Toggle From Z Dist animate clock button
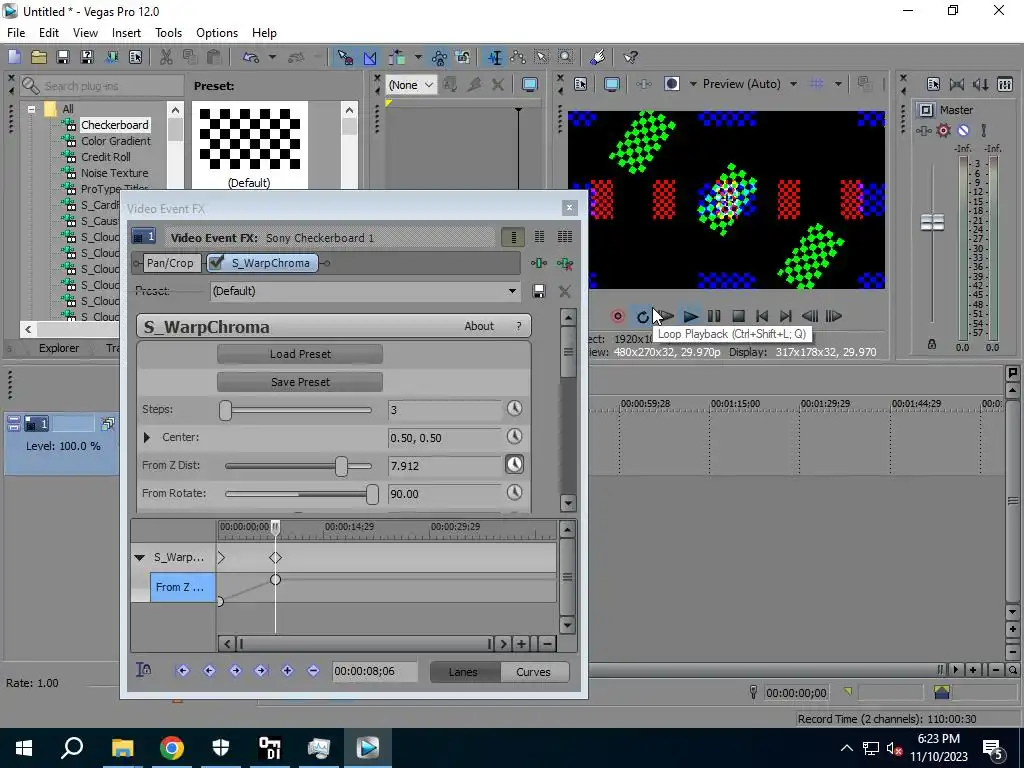The height and width of the screenshot is (768, 1024). pyautogui.click(x=515, y=464)
